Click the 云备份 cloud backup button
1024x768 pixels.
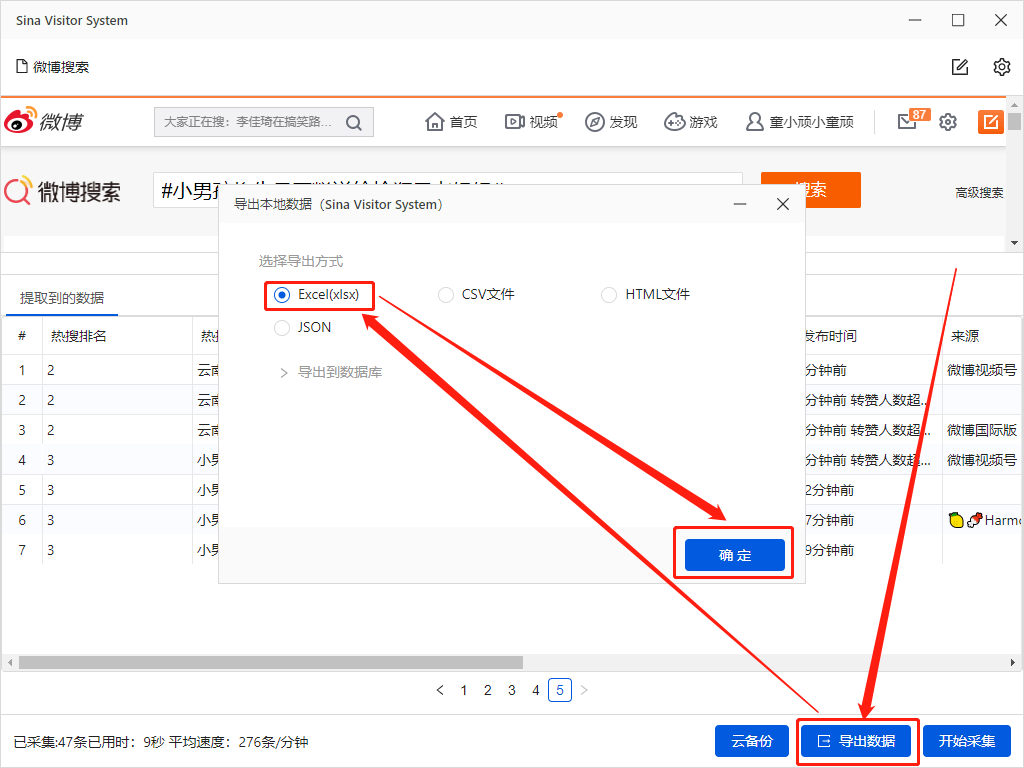click(x=752, y=741)
